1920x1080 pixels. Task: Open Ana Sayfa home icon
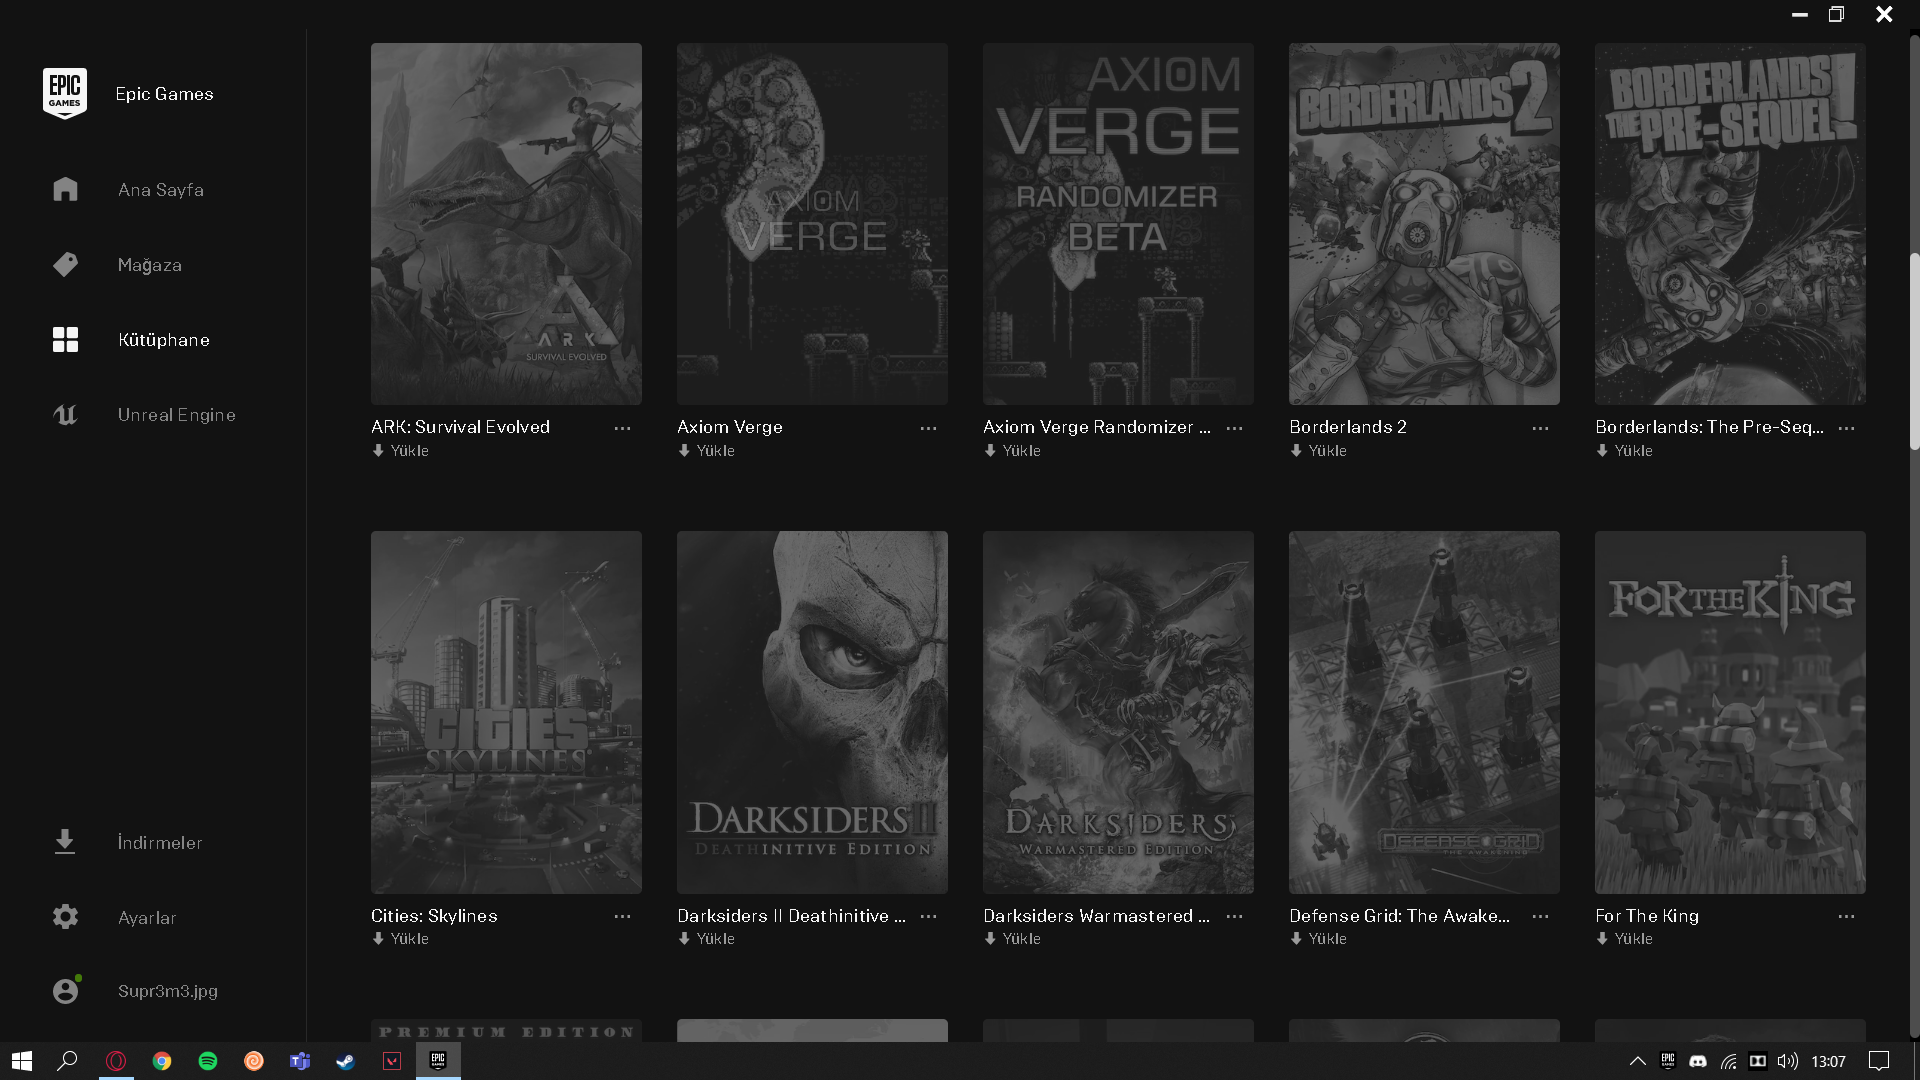65,189
